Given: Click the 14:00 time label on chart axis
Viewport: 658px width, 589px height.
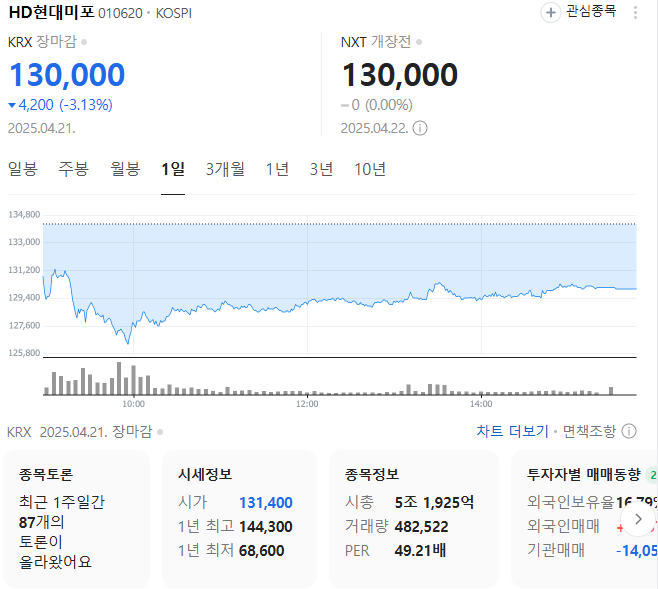Looking at the screenshot, I should [x=481, y=404].
